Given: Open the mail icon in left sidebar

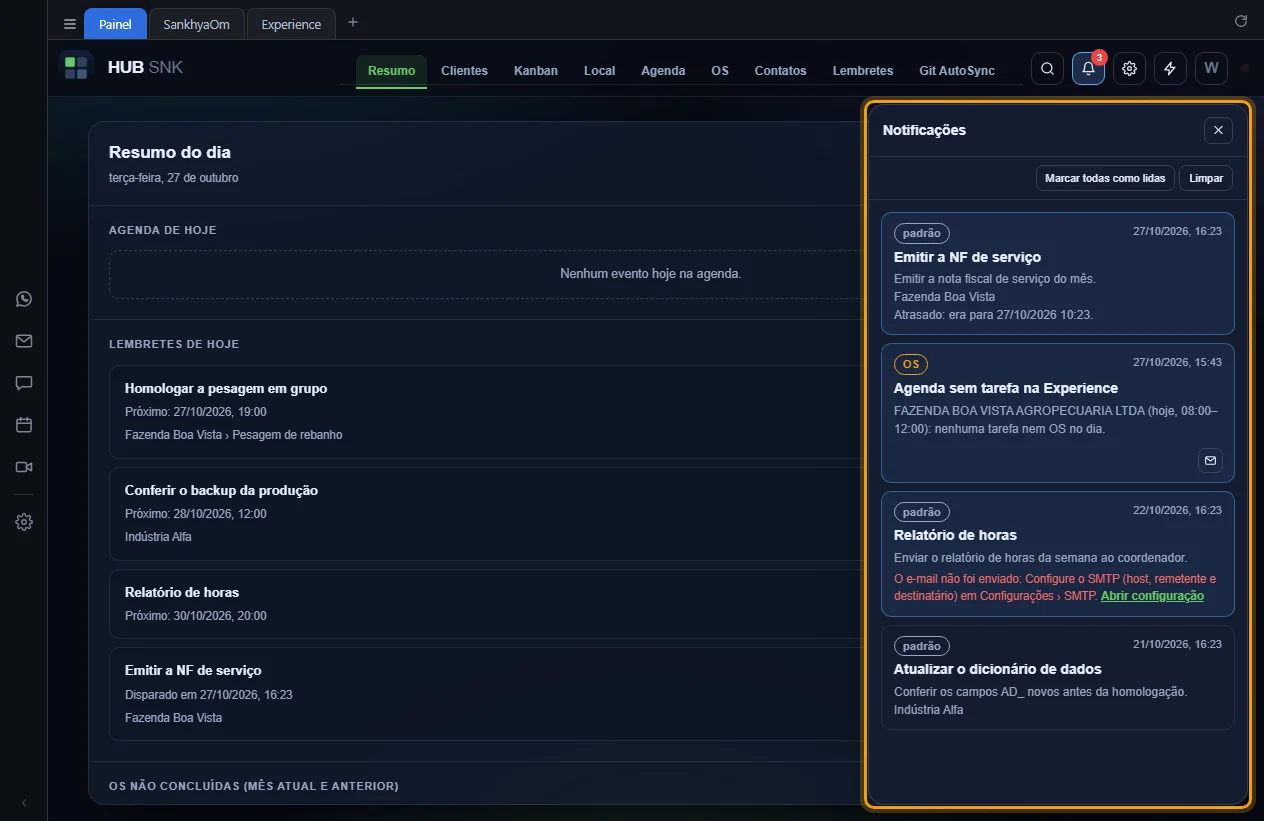Looking at the screenshot, I should [x=24, y=341].
